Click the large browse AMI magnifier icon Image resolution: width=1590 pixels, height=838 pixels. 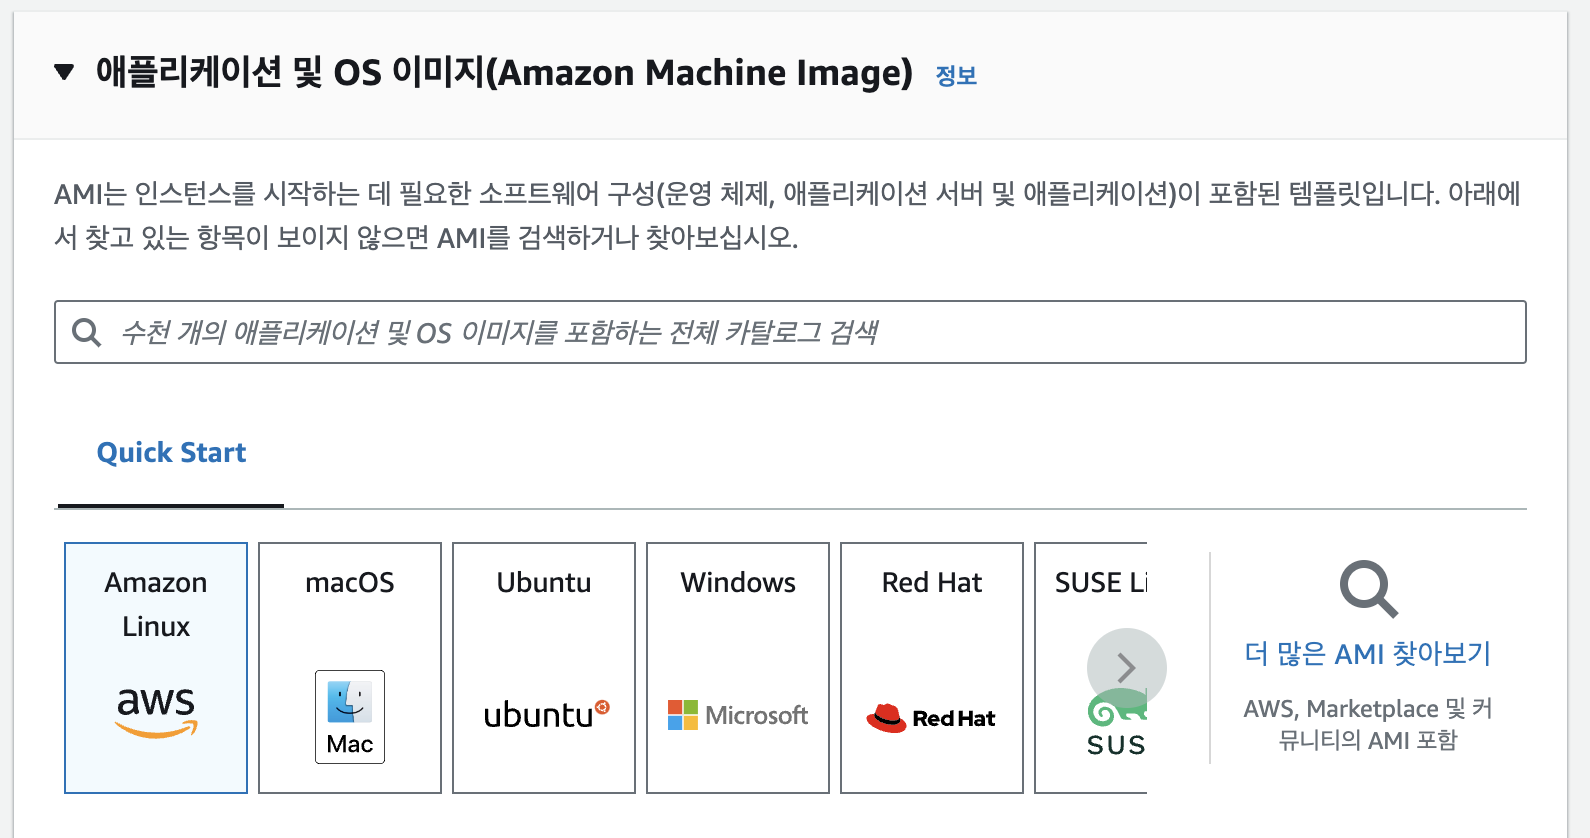click(1368, 589)
